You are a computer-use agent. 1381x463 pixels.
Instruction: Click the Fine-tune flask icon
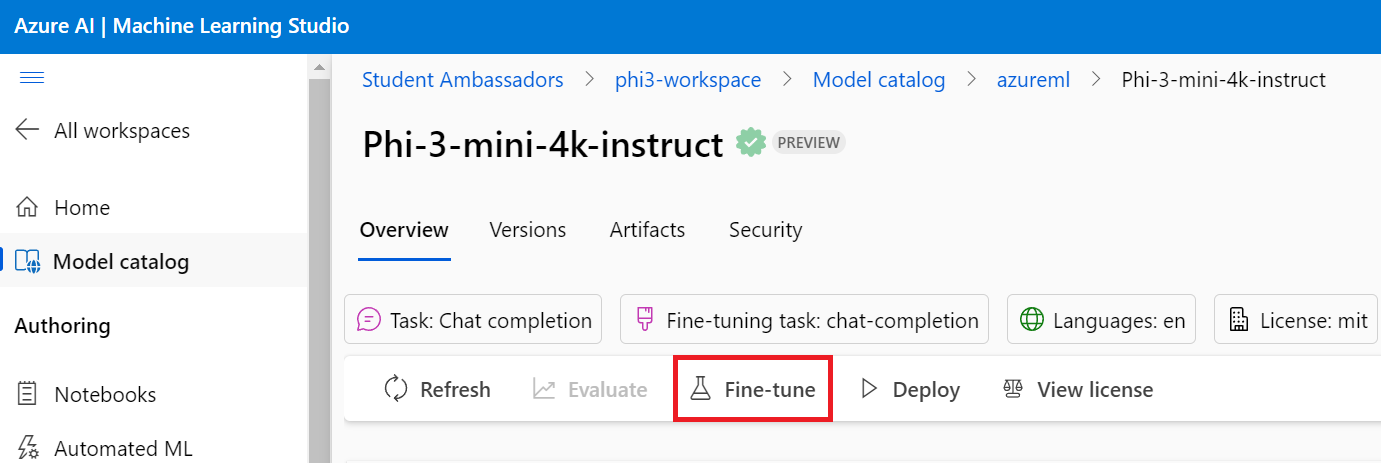(700, 389)
